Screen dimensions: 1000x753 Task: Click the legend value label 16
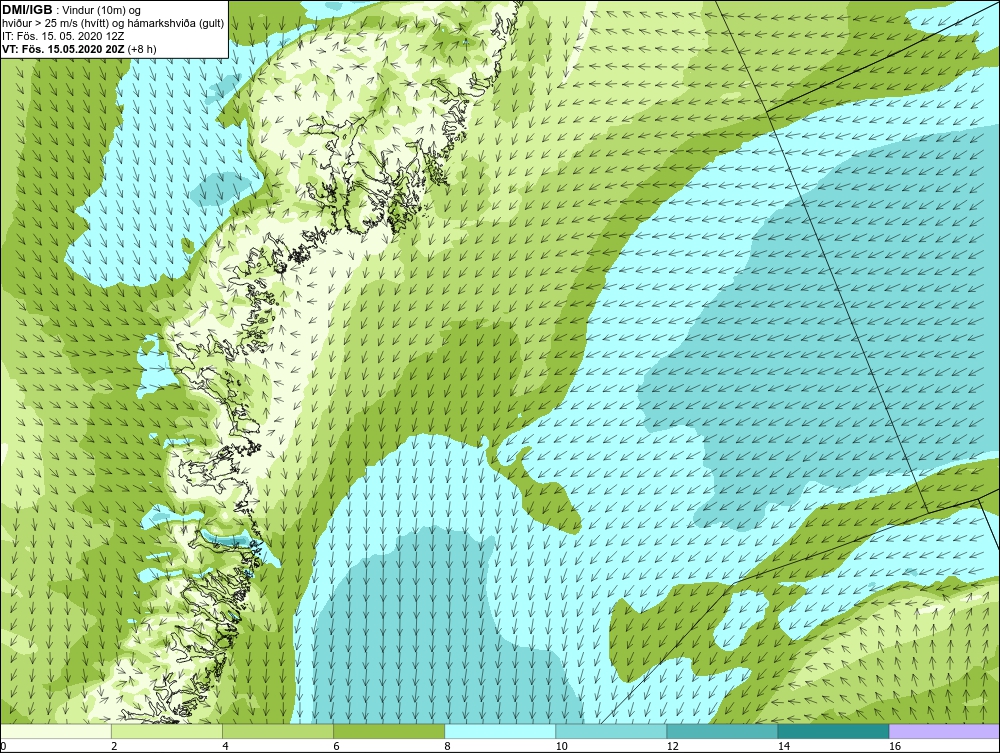[x=895, y=746]
